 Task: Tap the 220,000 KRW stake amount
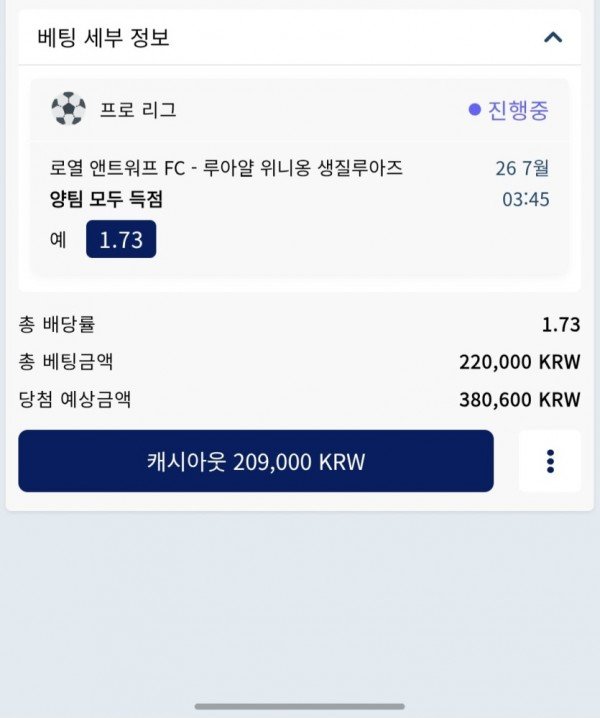point(519,362)
